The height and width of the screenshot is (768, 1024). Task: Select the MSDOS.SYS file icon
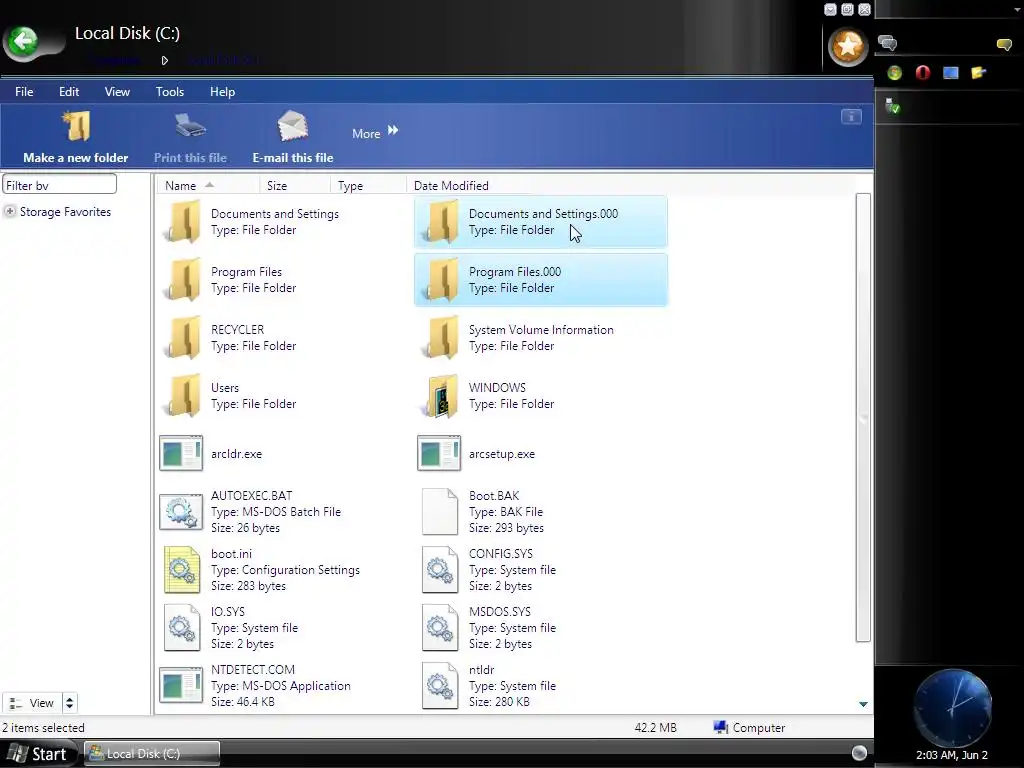[440, 628]
